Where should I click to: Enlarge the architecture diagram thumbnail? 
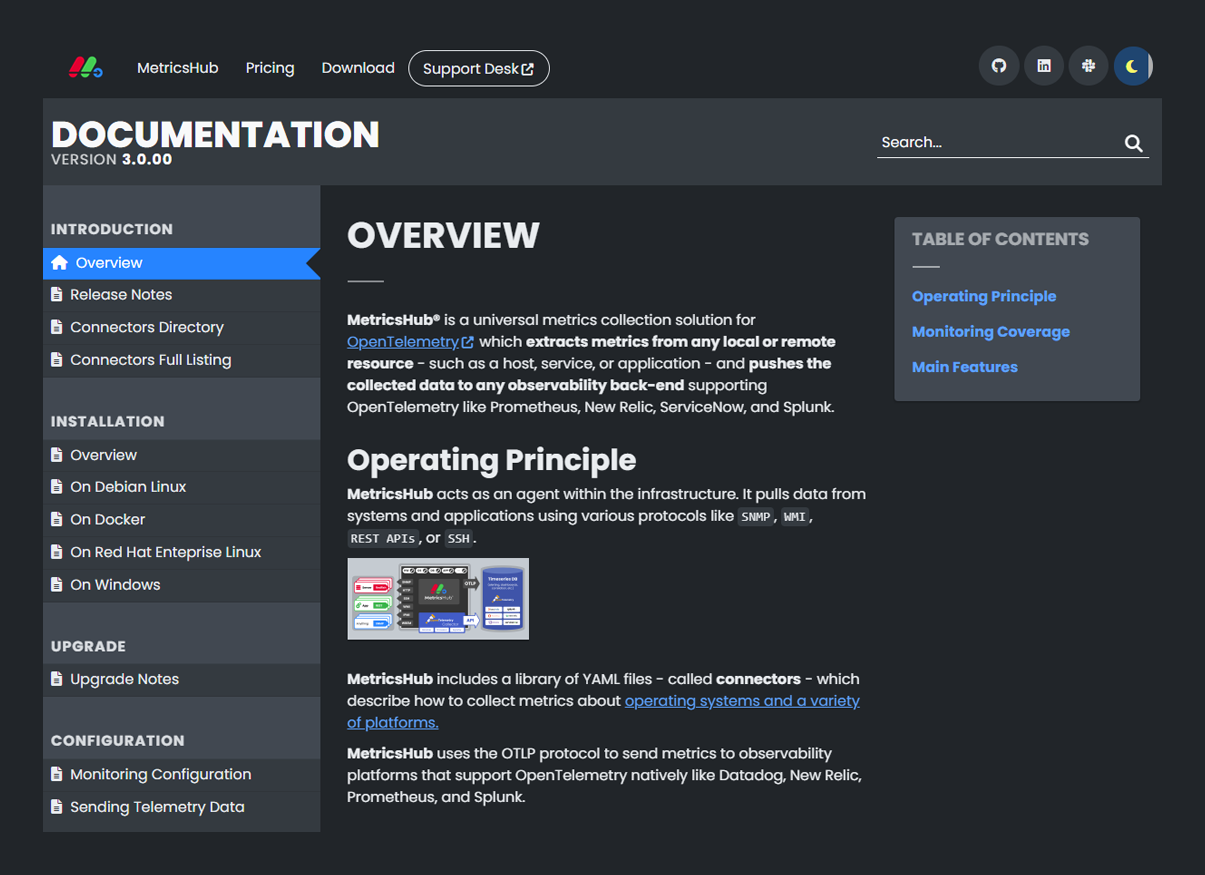(438, 599)
